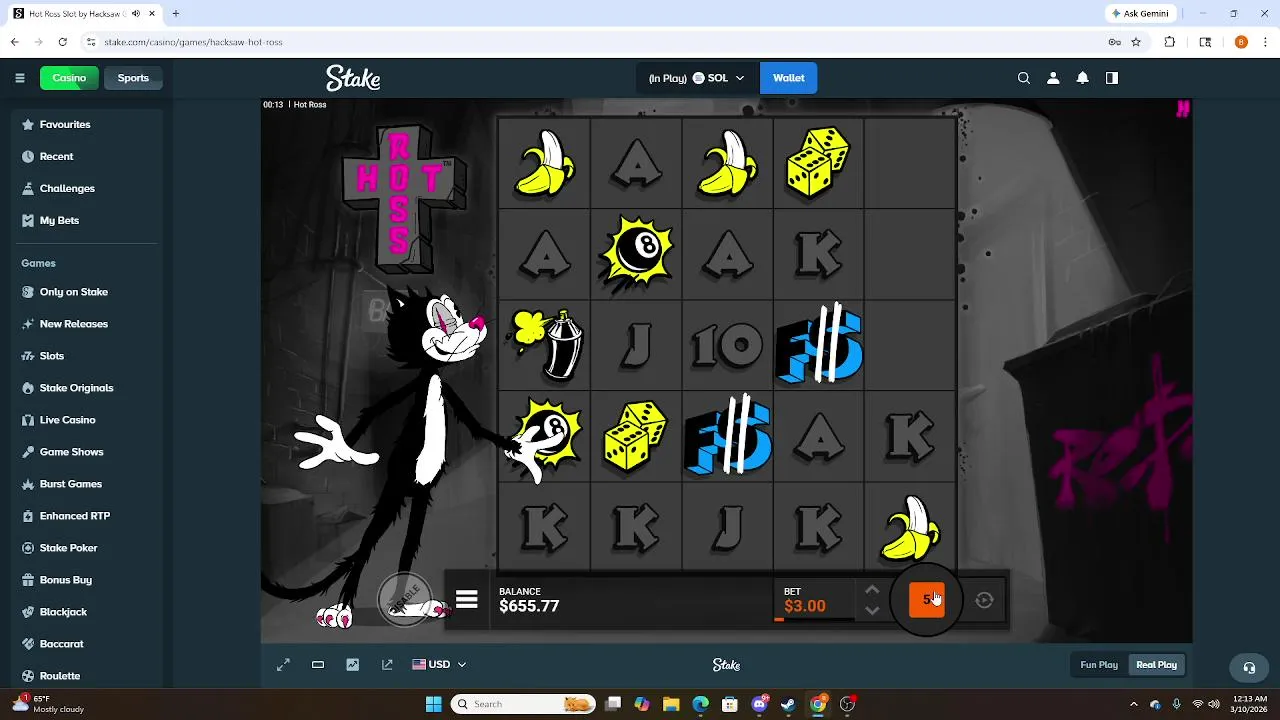
Task: Open a new browser tab
Action: point(176,13)
